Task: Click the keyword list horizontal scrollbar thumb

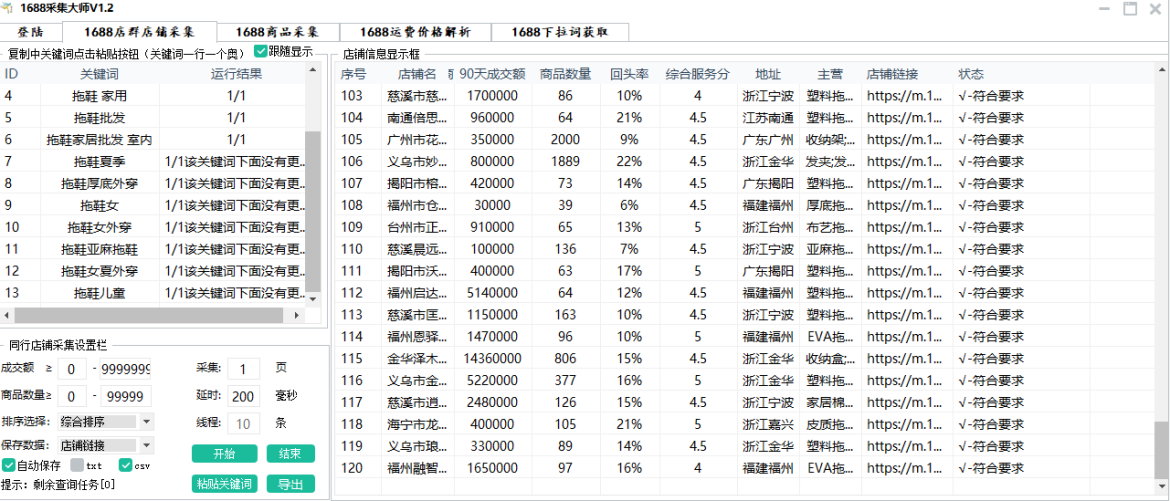Action: pos(150,315)
